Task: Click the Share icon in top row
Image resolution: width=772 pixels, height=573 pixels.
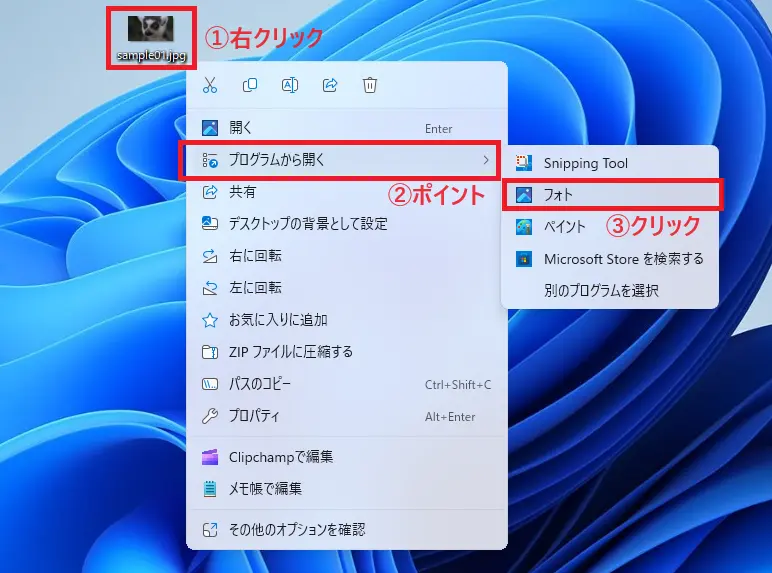Action: tap(330, 86)
